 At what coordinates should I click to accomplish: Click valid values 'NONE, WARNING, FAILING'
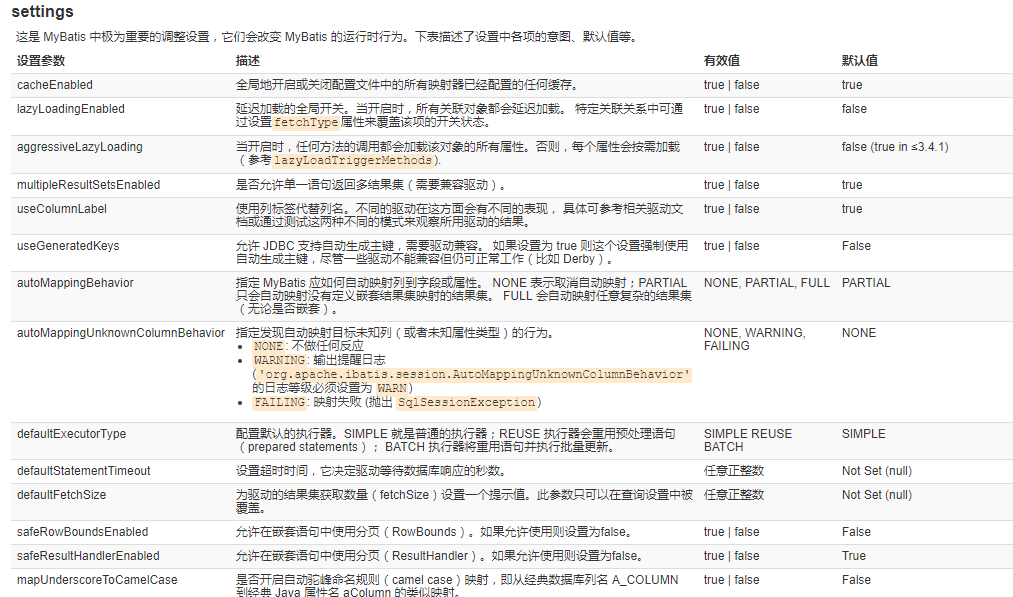[755, 339]
